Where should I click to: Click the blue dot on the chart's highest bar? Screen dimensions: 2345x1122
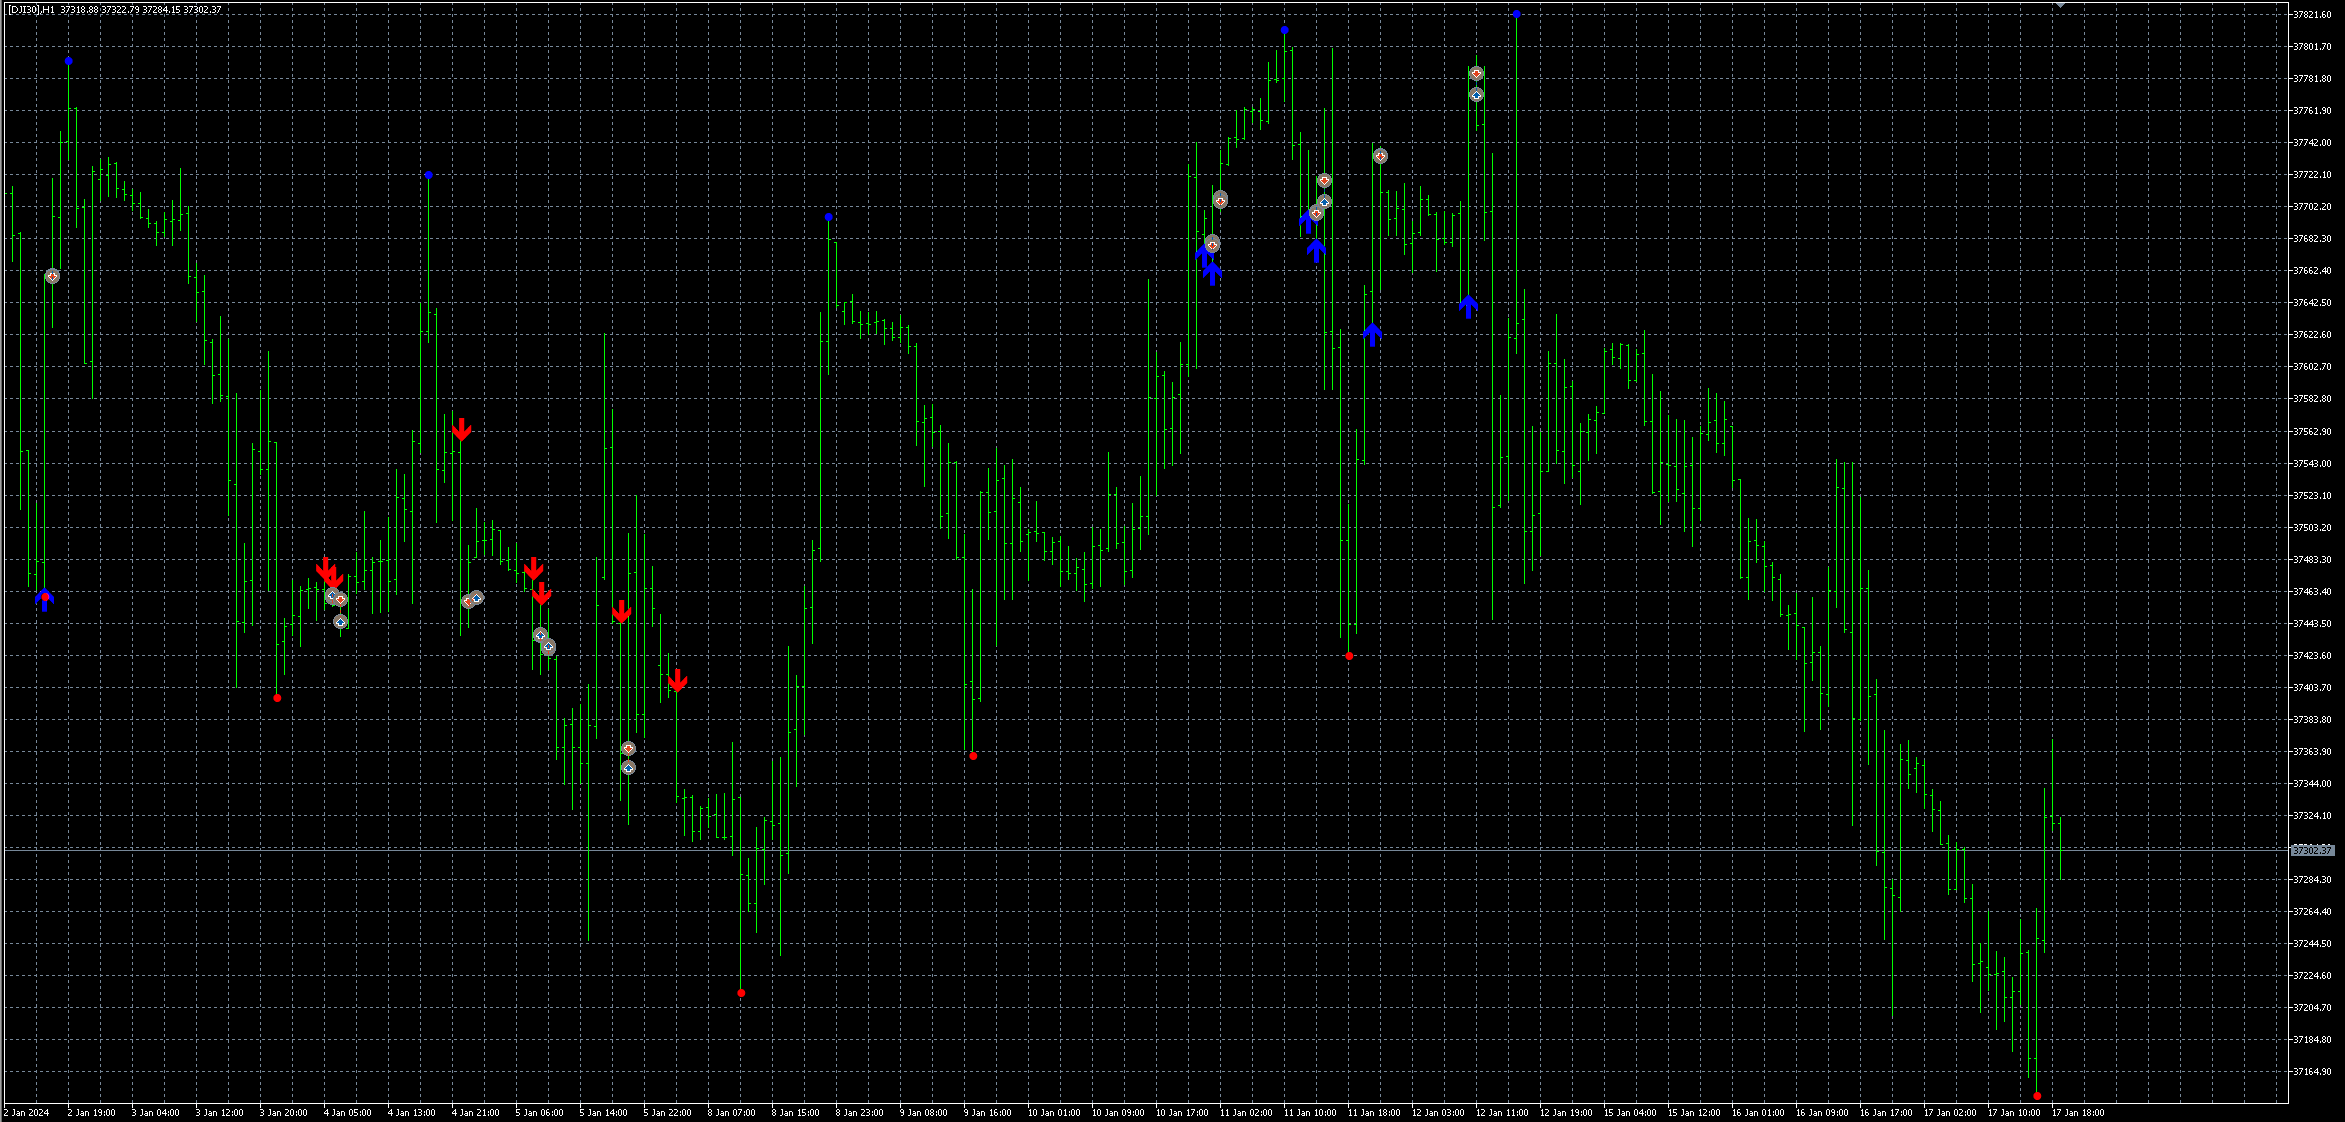pyautogui.click(x=1517, y=14)
